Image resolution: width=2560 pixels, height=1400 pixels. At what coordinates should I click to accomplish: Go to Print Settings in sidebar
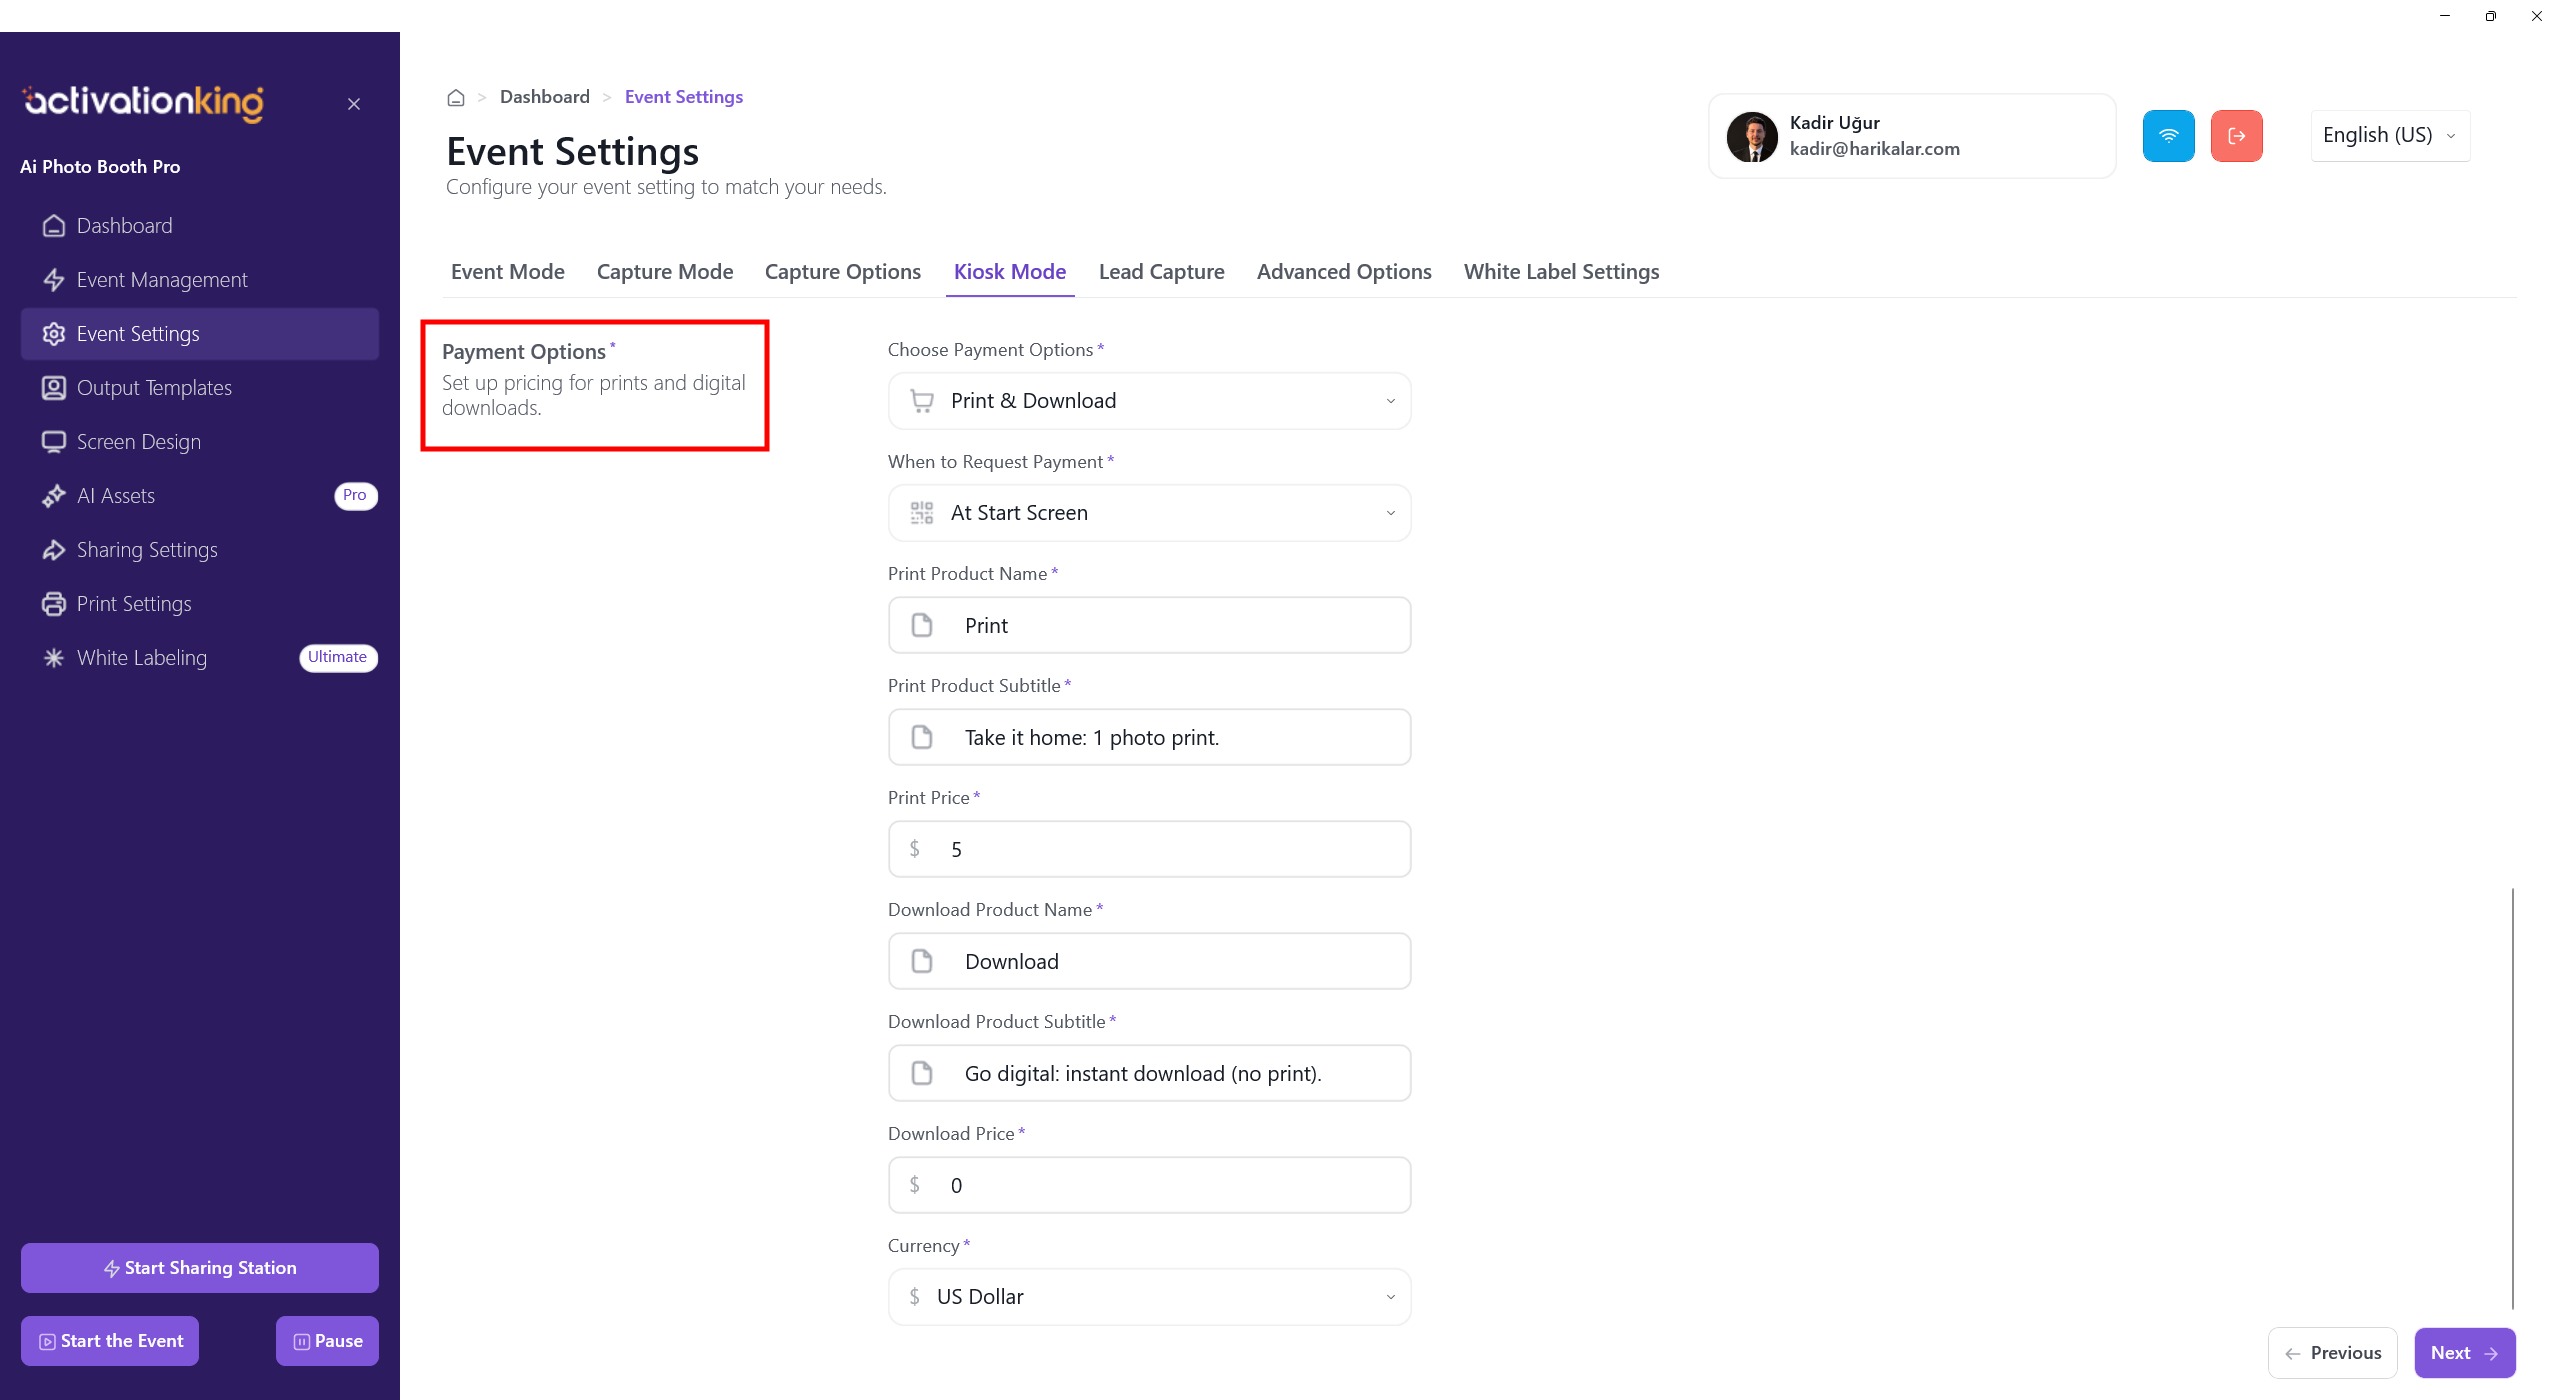click(134, 604)
